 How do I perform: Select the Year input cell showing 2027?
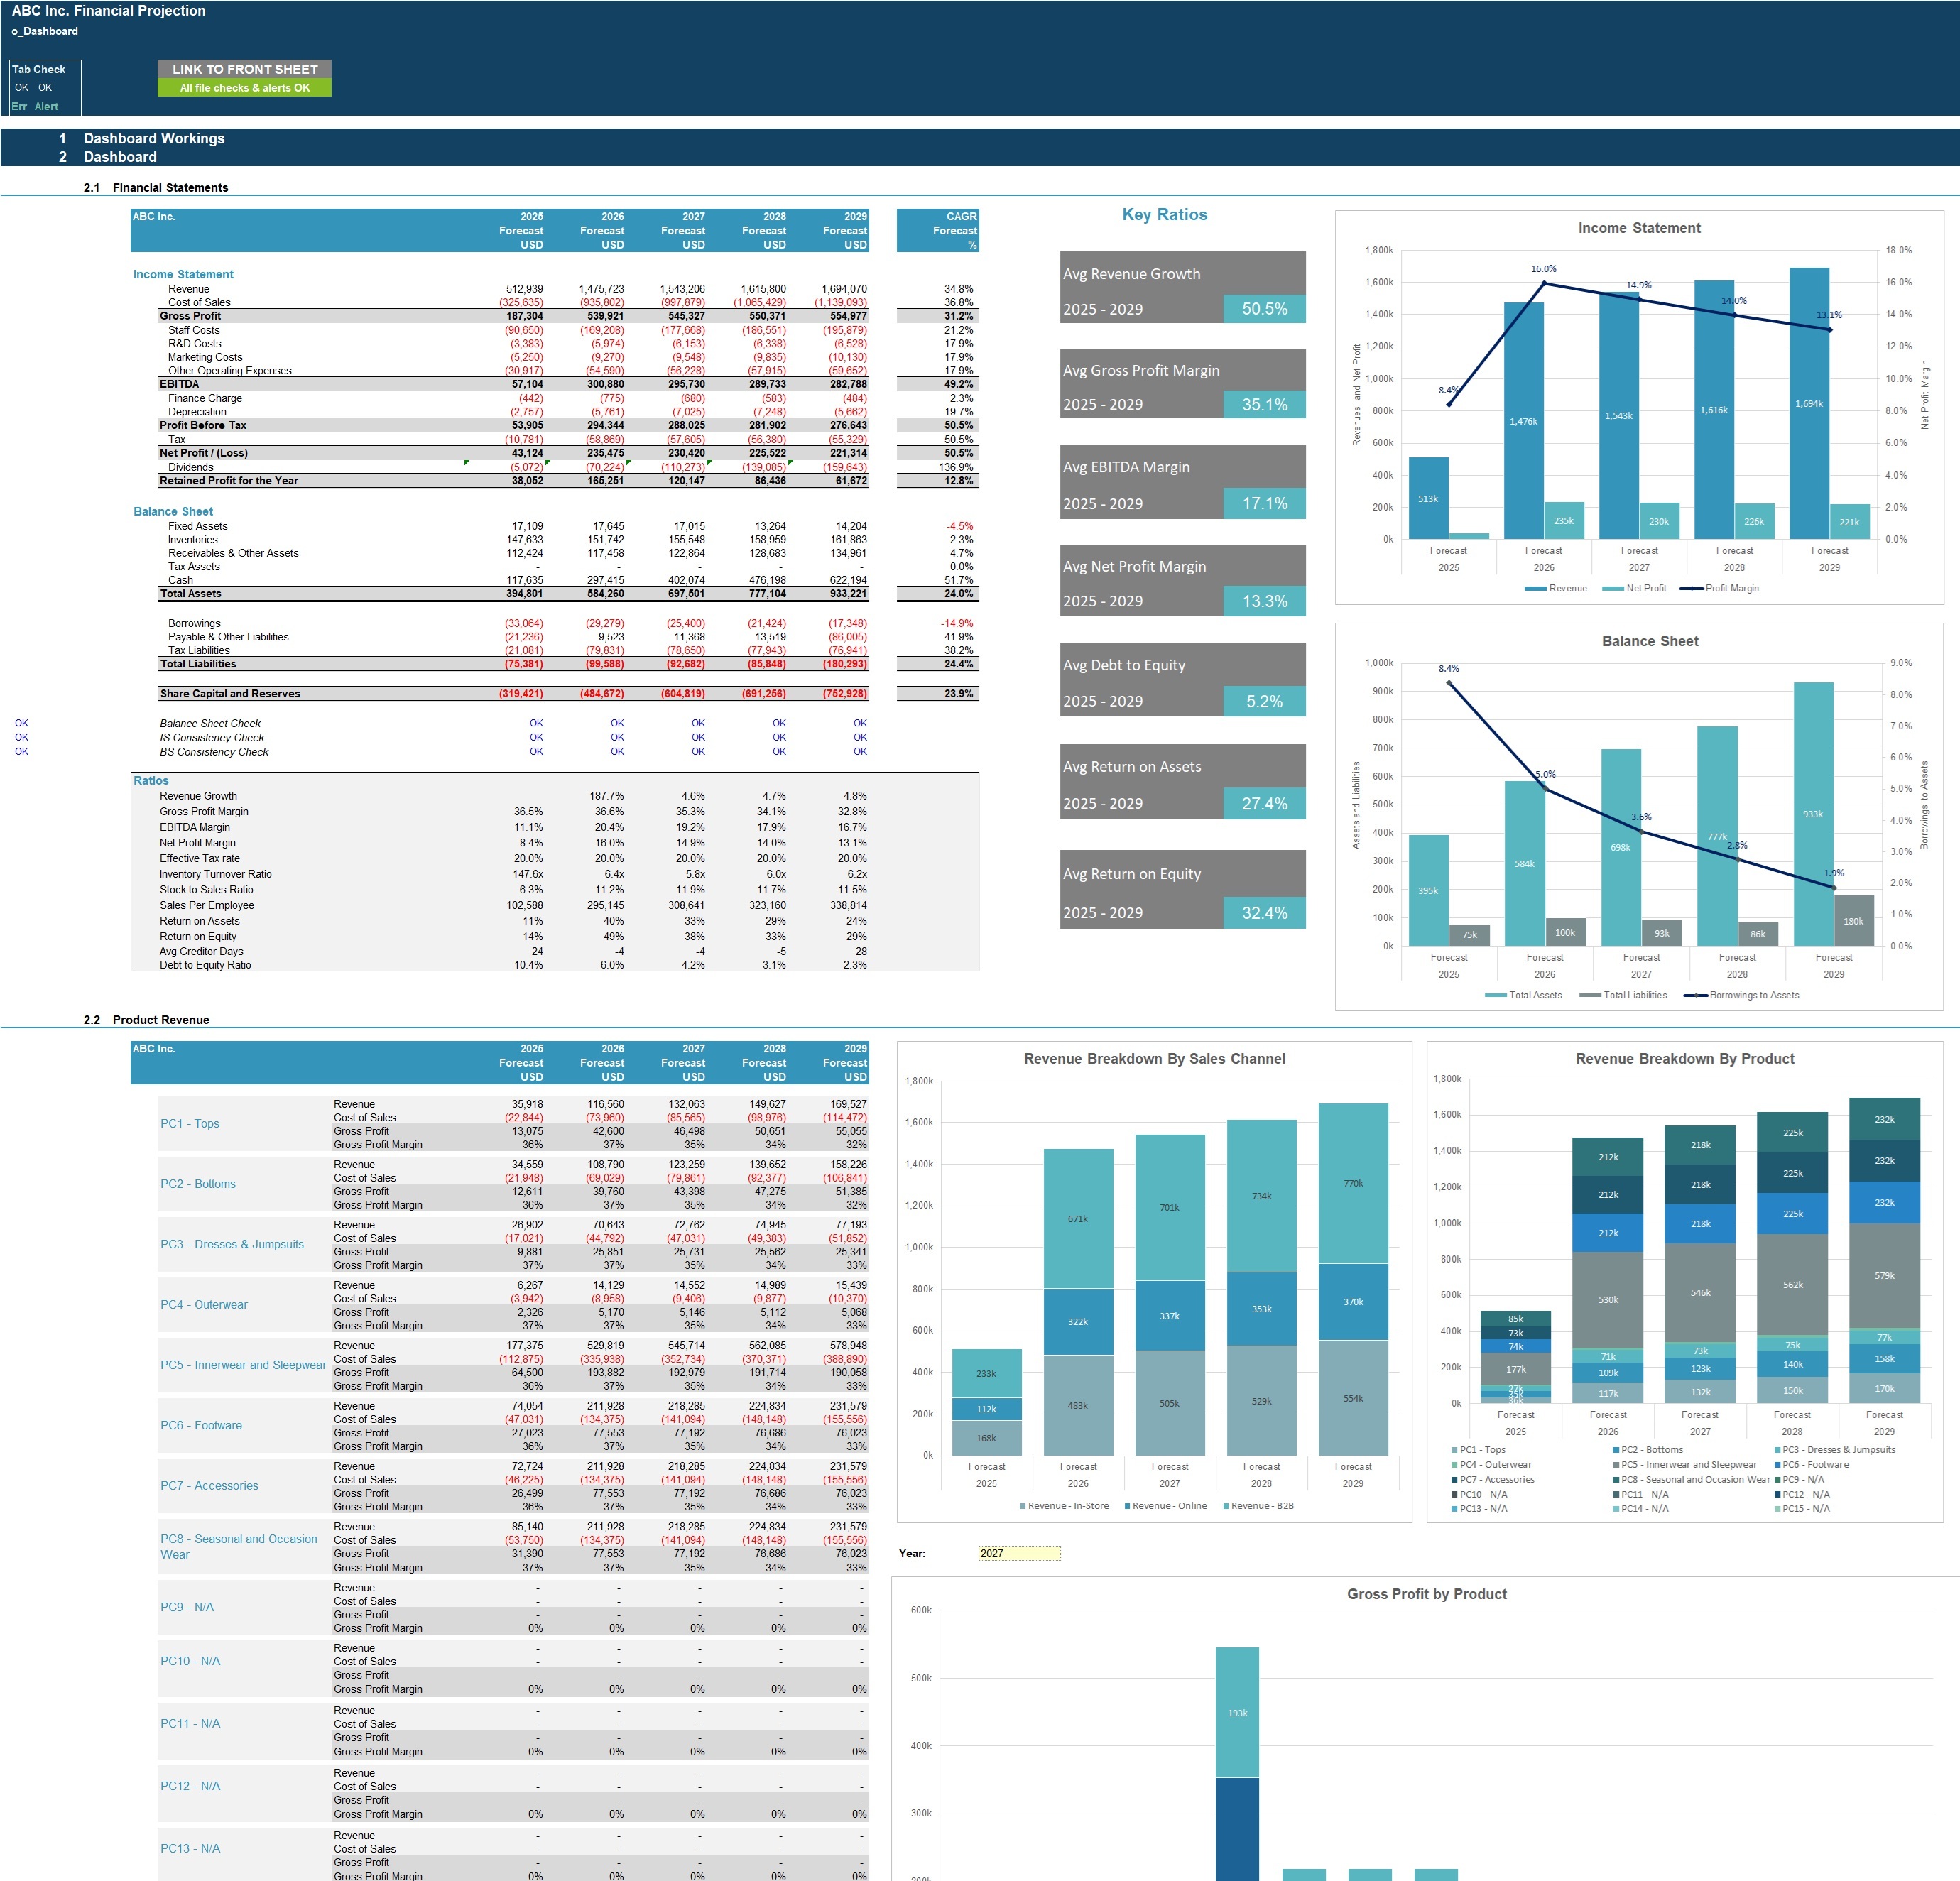(1019, 1553)
